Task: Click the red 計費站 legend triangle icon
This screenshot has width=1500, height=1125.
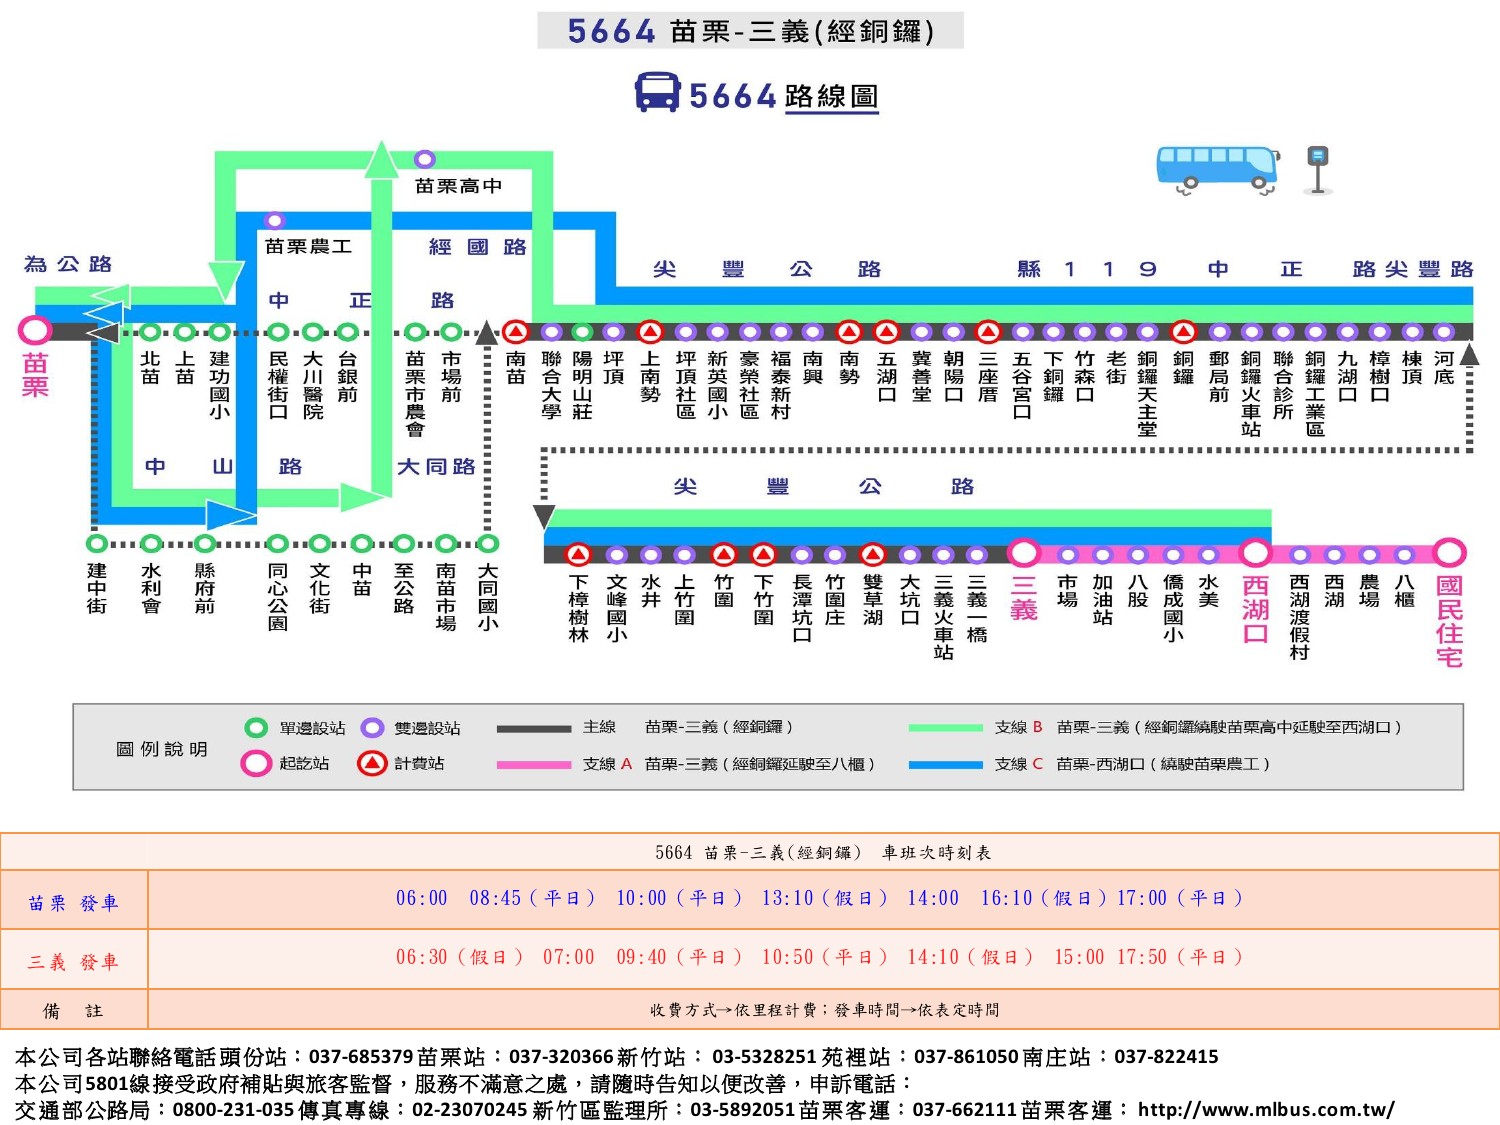Action: point(372,763)
